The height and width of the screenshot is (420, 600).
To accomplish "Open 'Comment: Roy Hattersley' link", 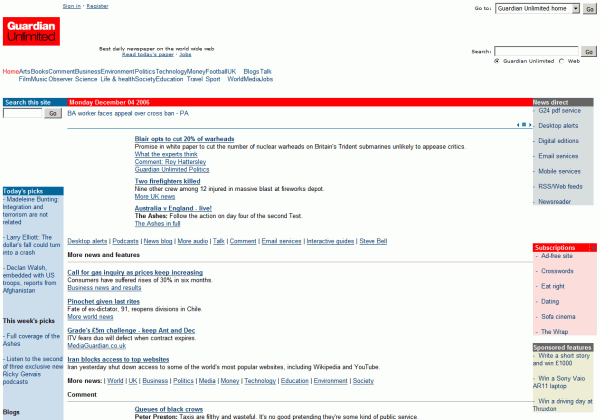I will click(170, 162).
